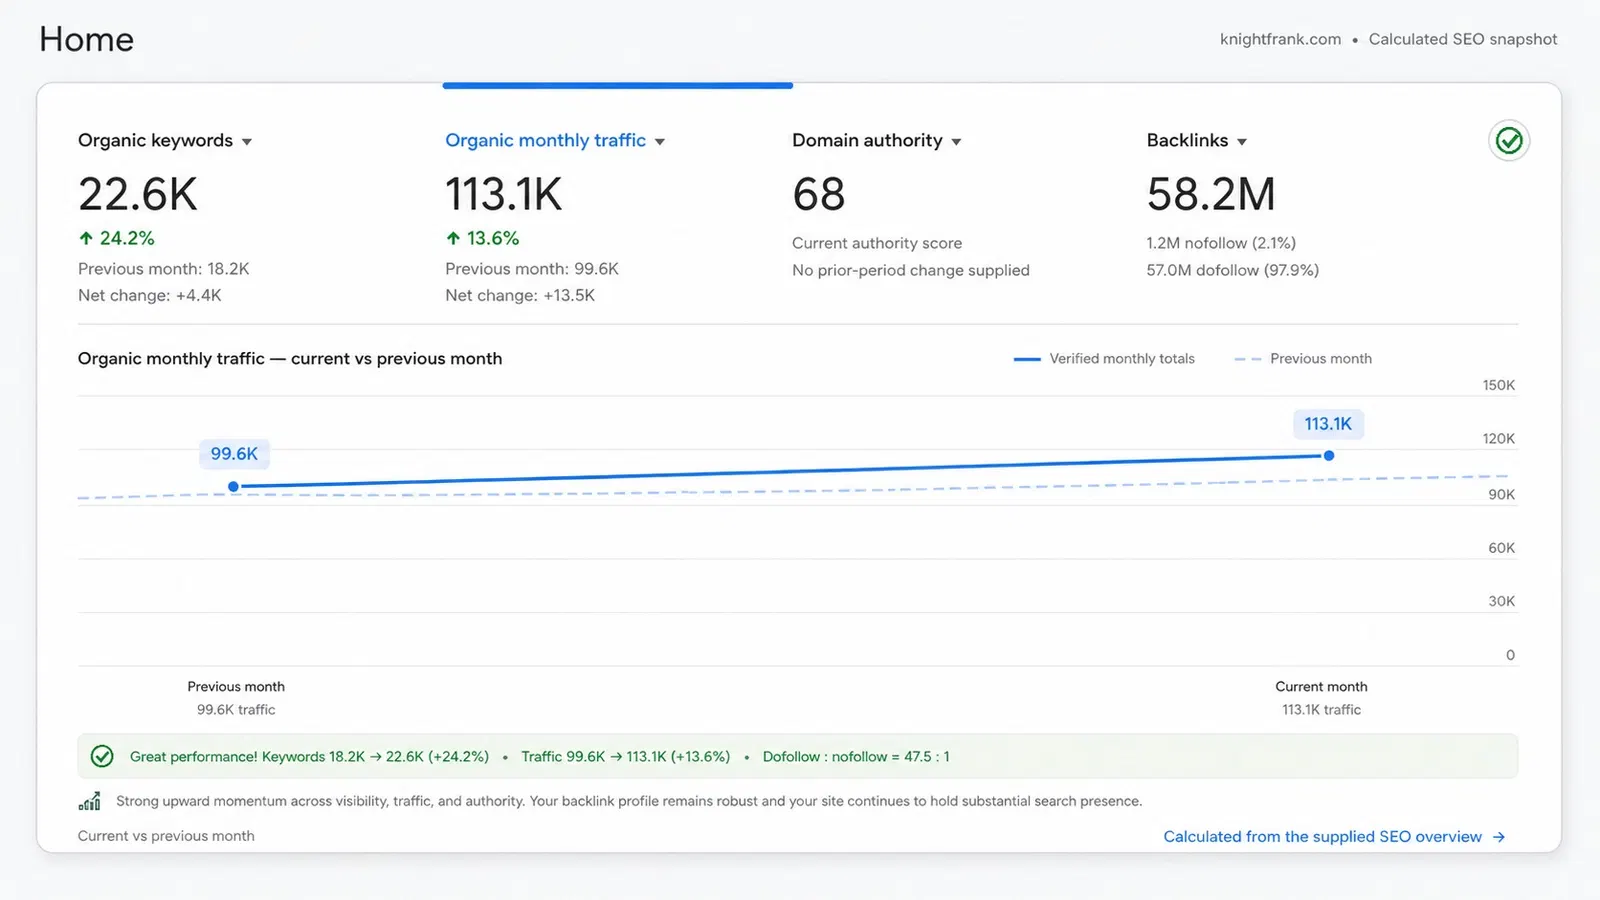Click the 30K axis label
Screen dimensions: 1600x900
(x=1502, y=601)
